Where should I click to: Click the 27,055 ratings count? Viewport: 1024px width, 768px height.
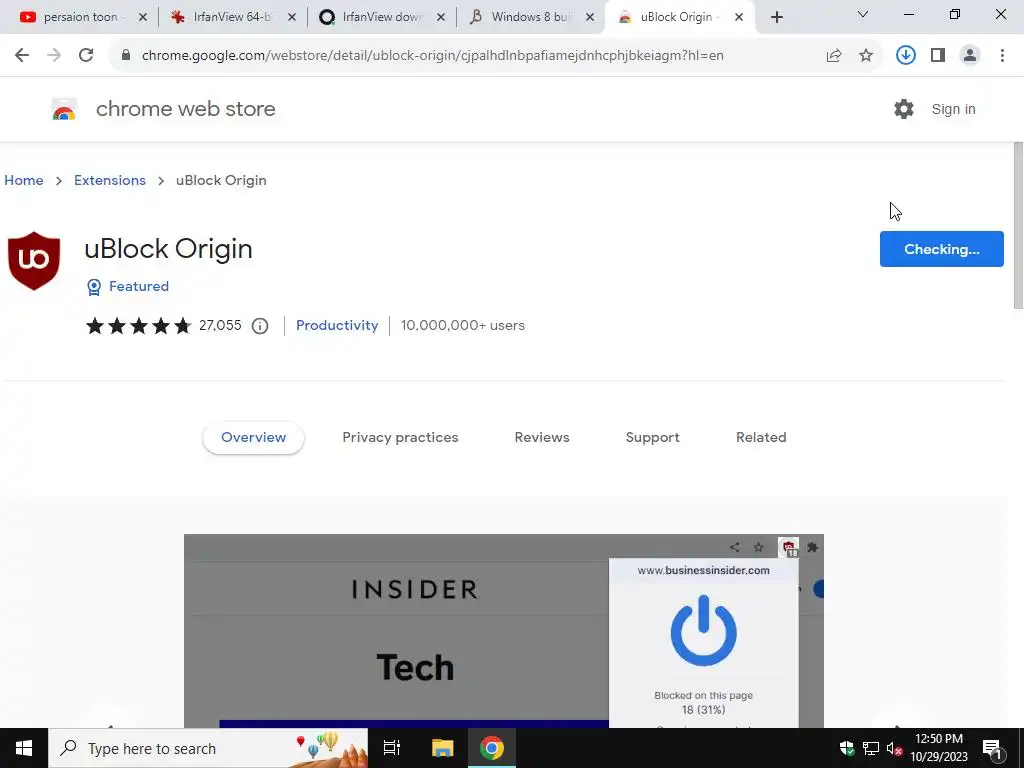(220, 325)
